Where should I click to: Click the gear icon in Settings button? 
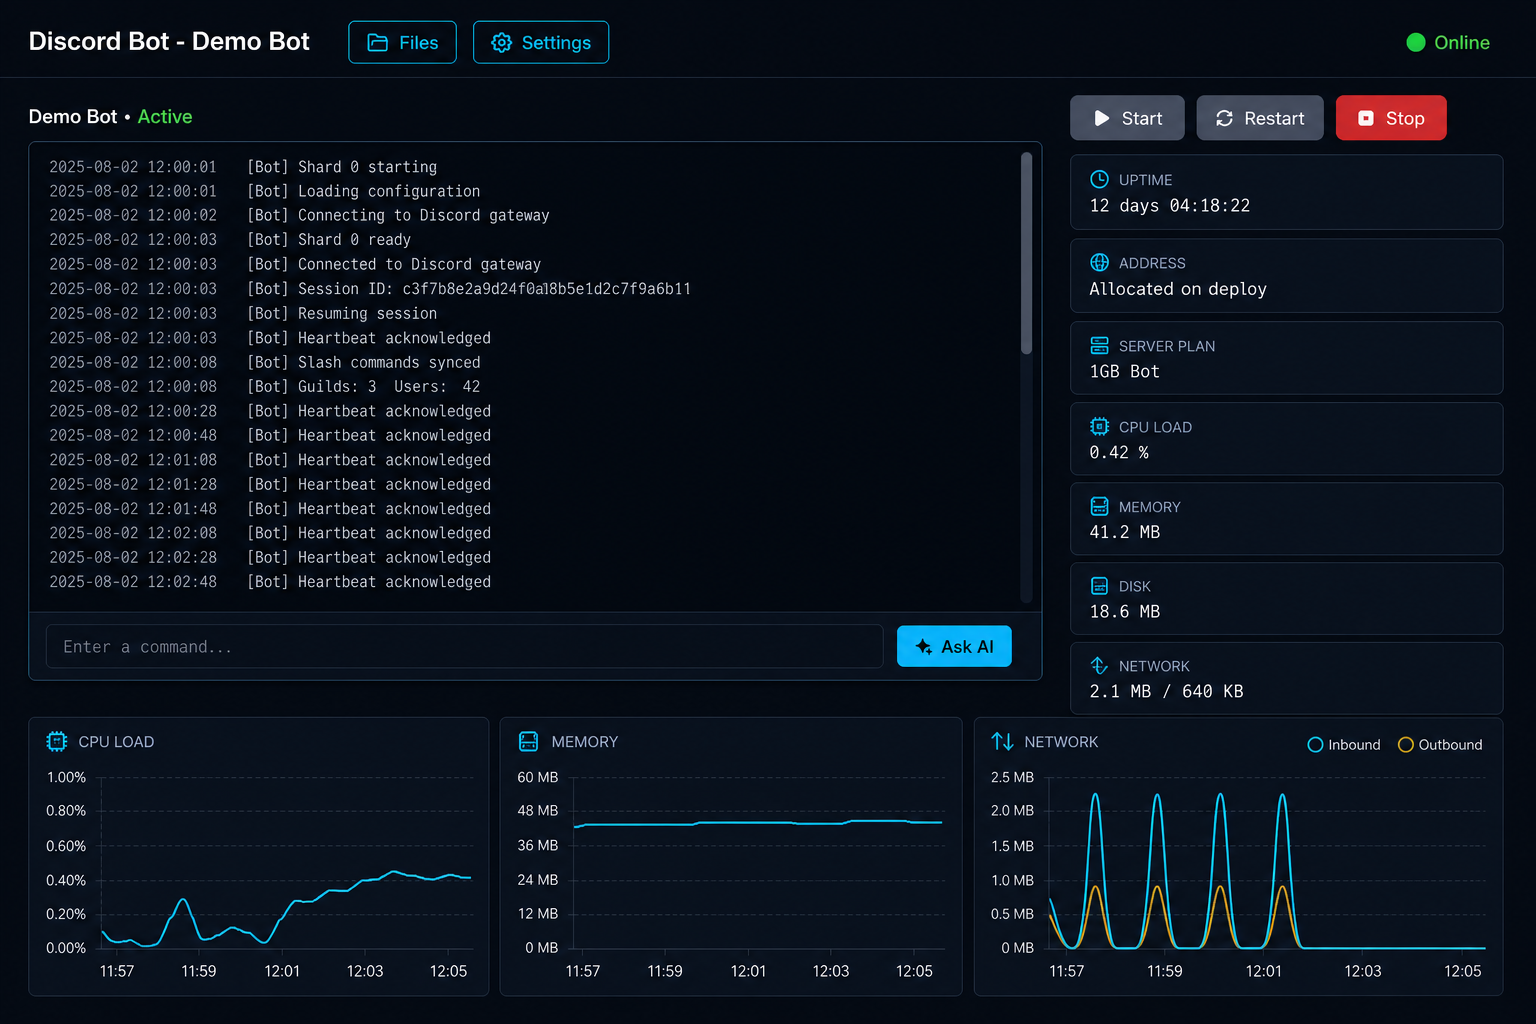pyautogui.click(x=502, y=43)
